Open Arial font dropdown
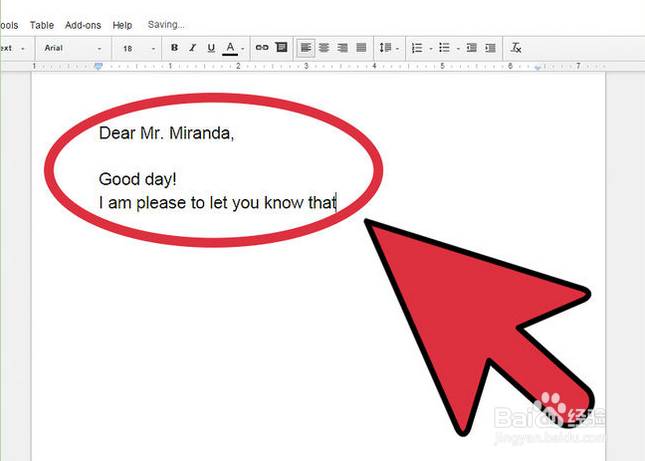645x461 pixels. 73,48
